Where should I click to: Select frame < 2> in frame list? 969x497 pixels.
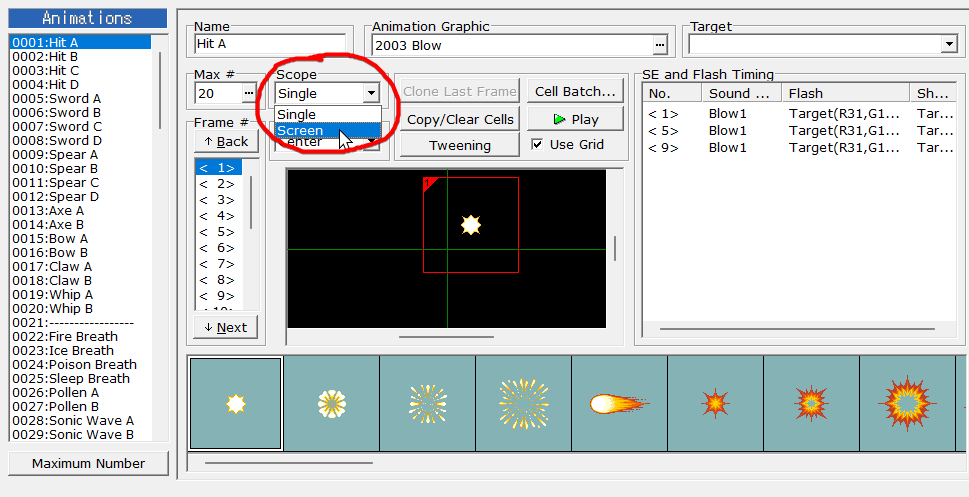click(219, 184)
